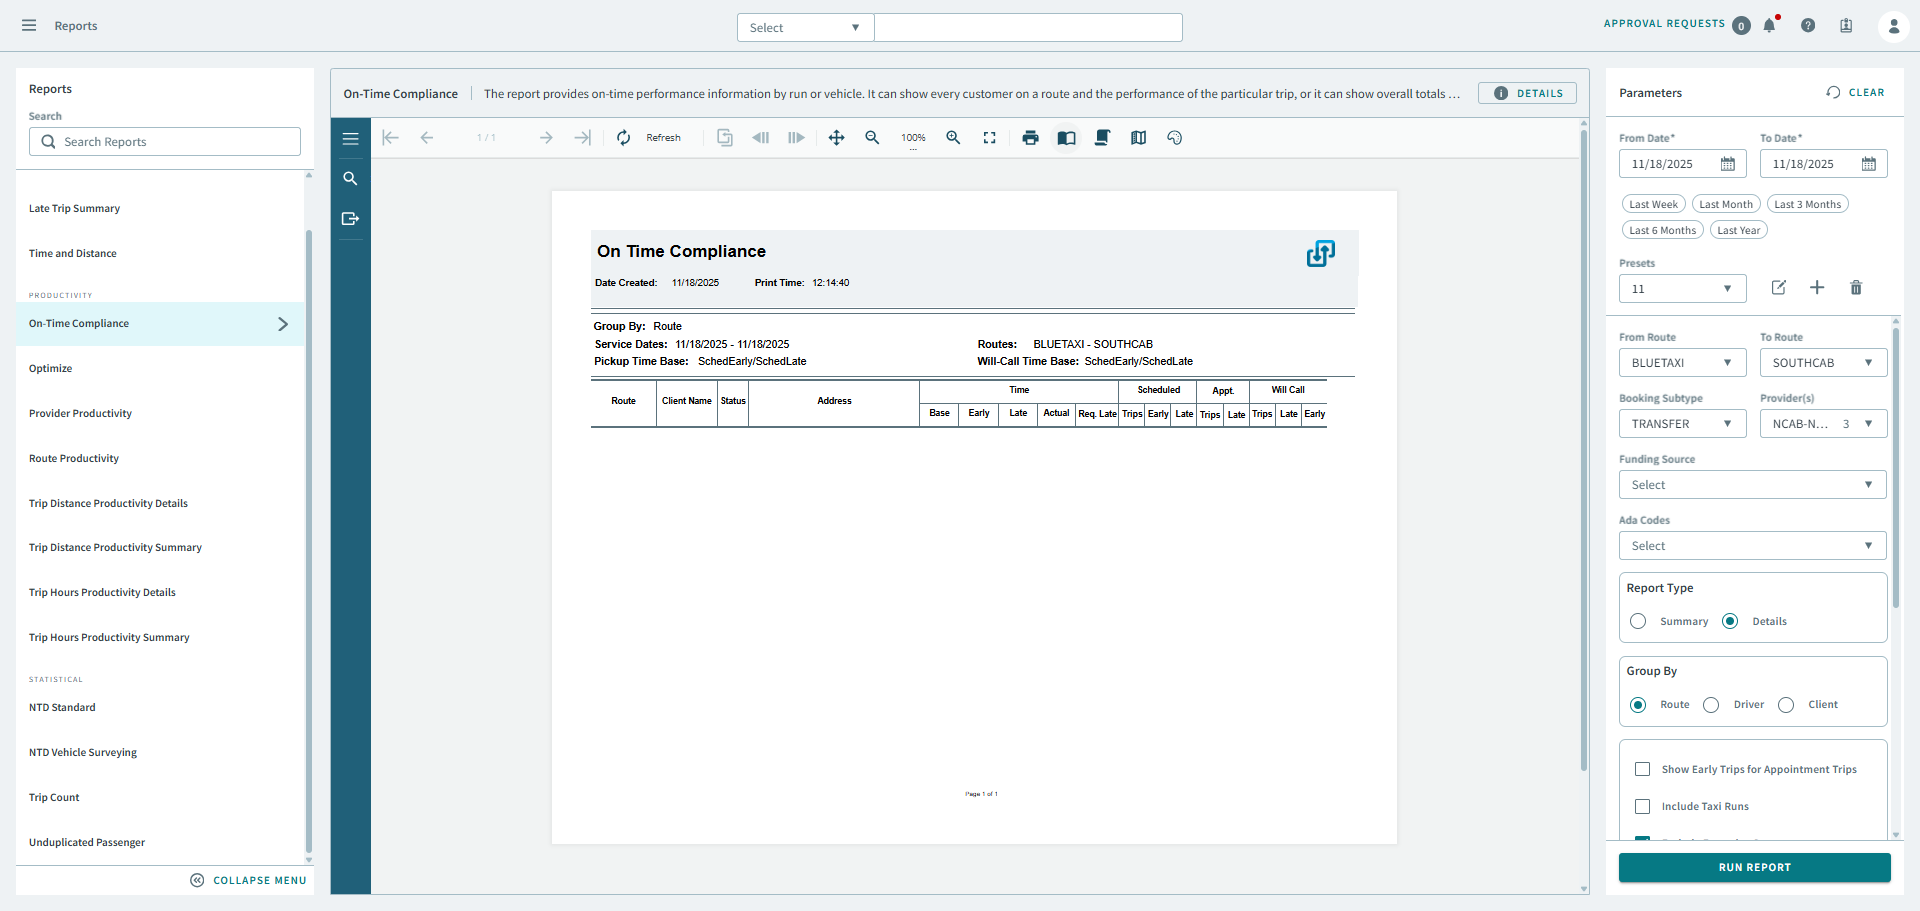Enable Include Taxi Runs checkbox
The image size is (1920, 911).
tap(1642, 806)
